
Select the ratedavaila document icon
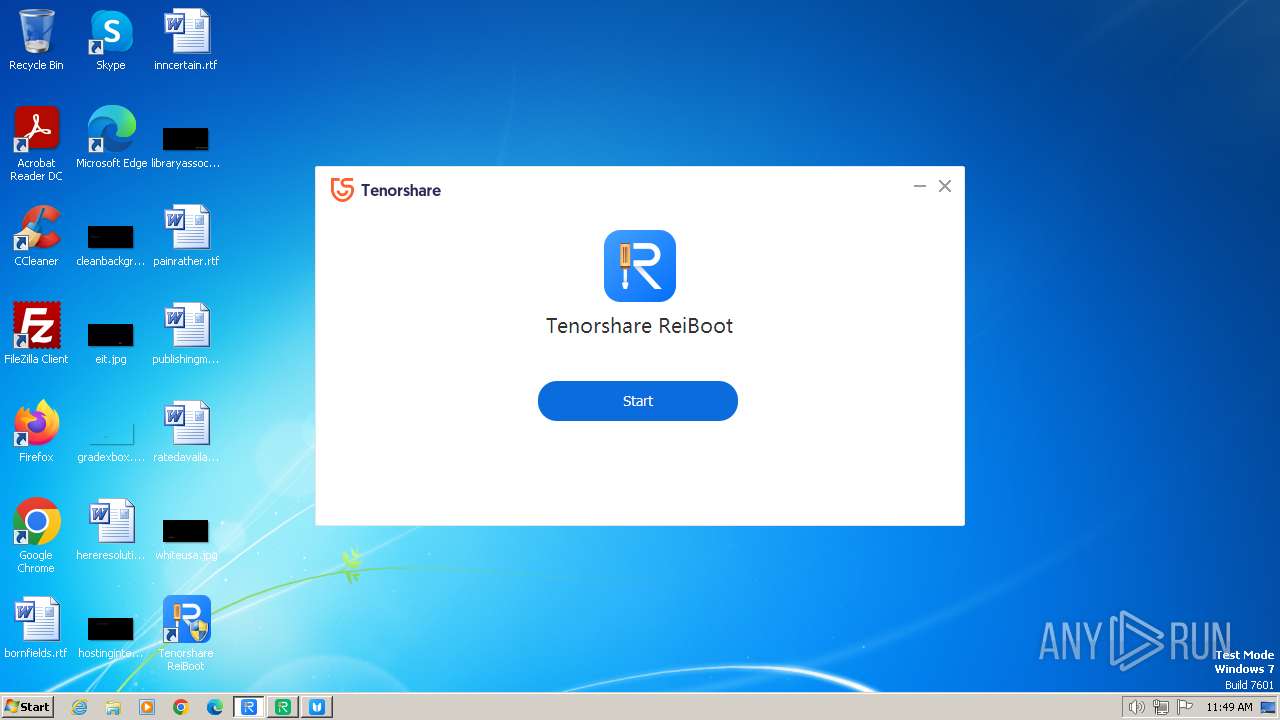[186, 432]
